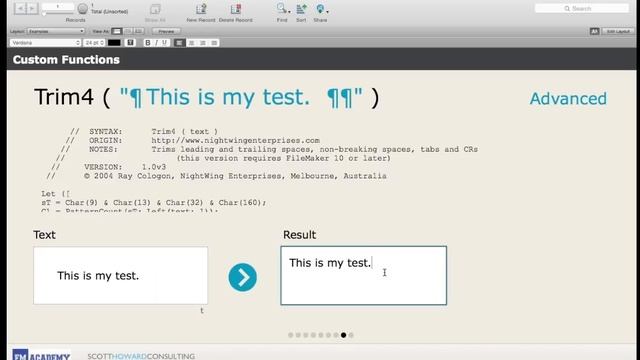The image size is (640, 360).
Task: Click inside the Text input field
Action: [120, 275]
